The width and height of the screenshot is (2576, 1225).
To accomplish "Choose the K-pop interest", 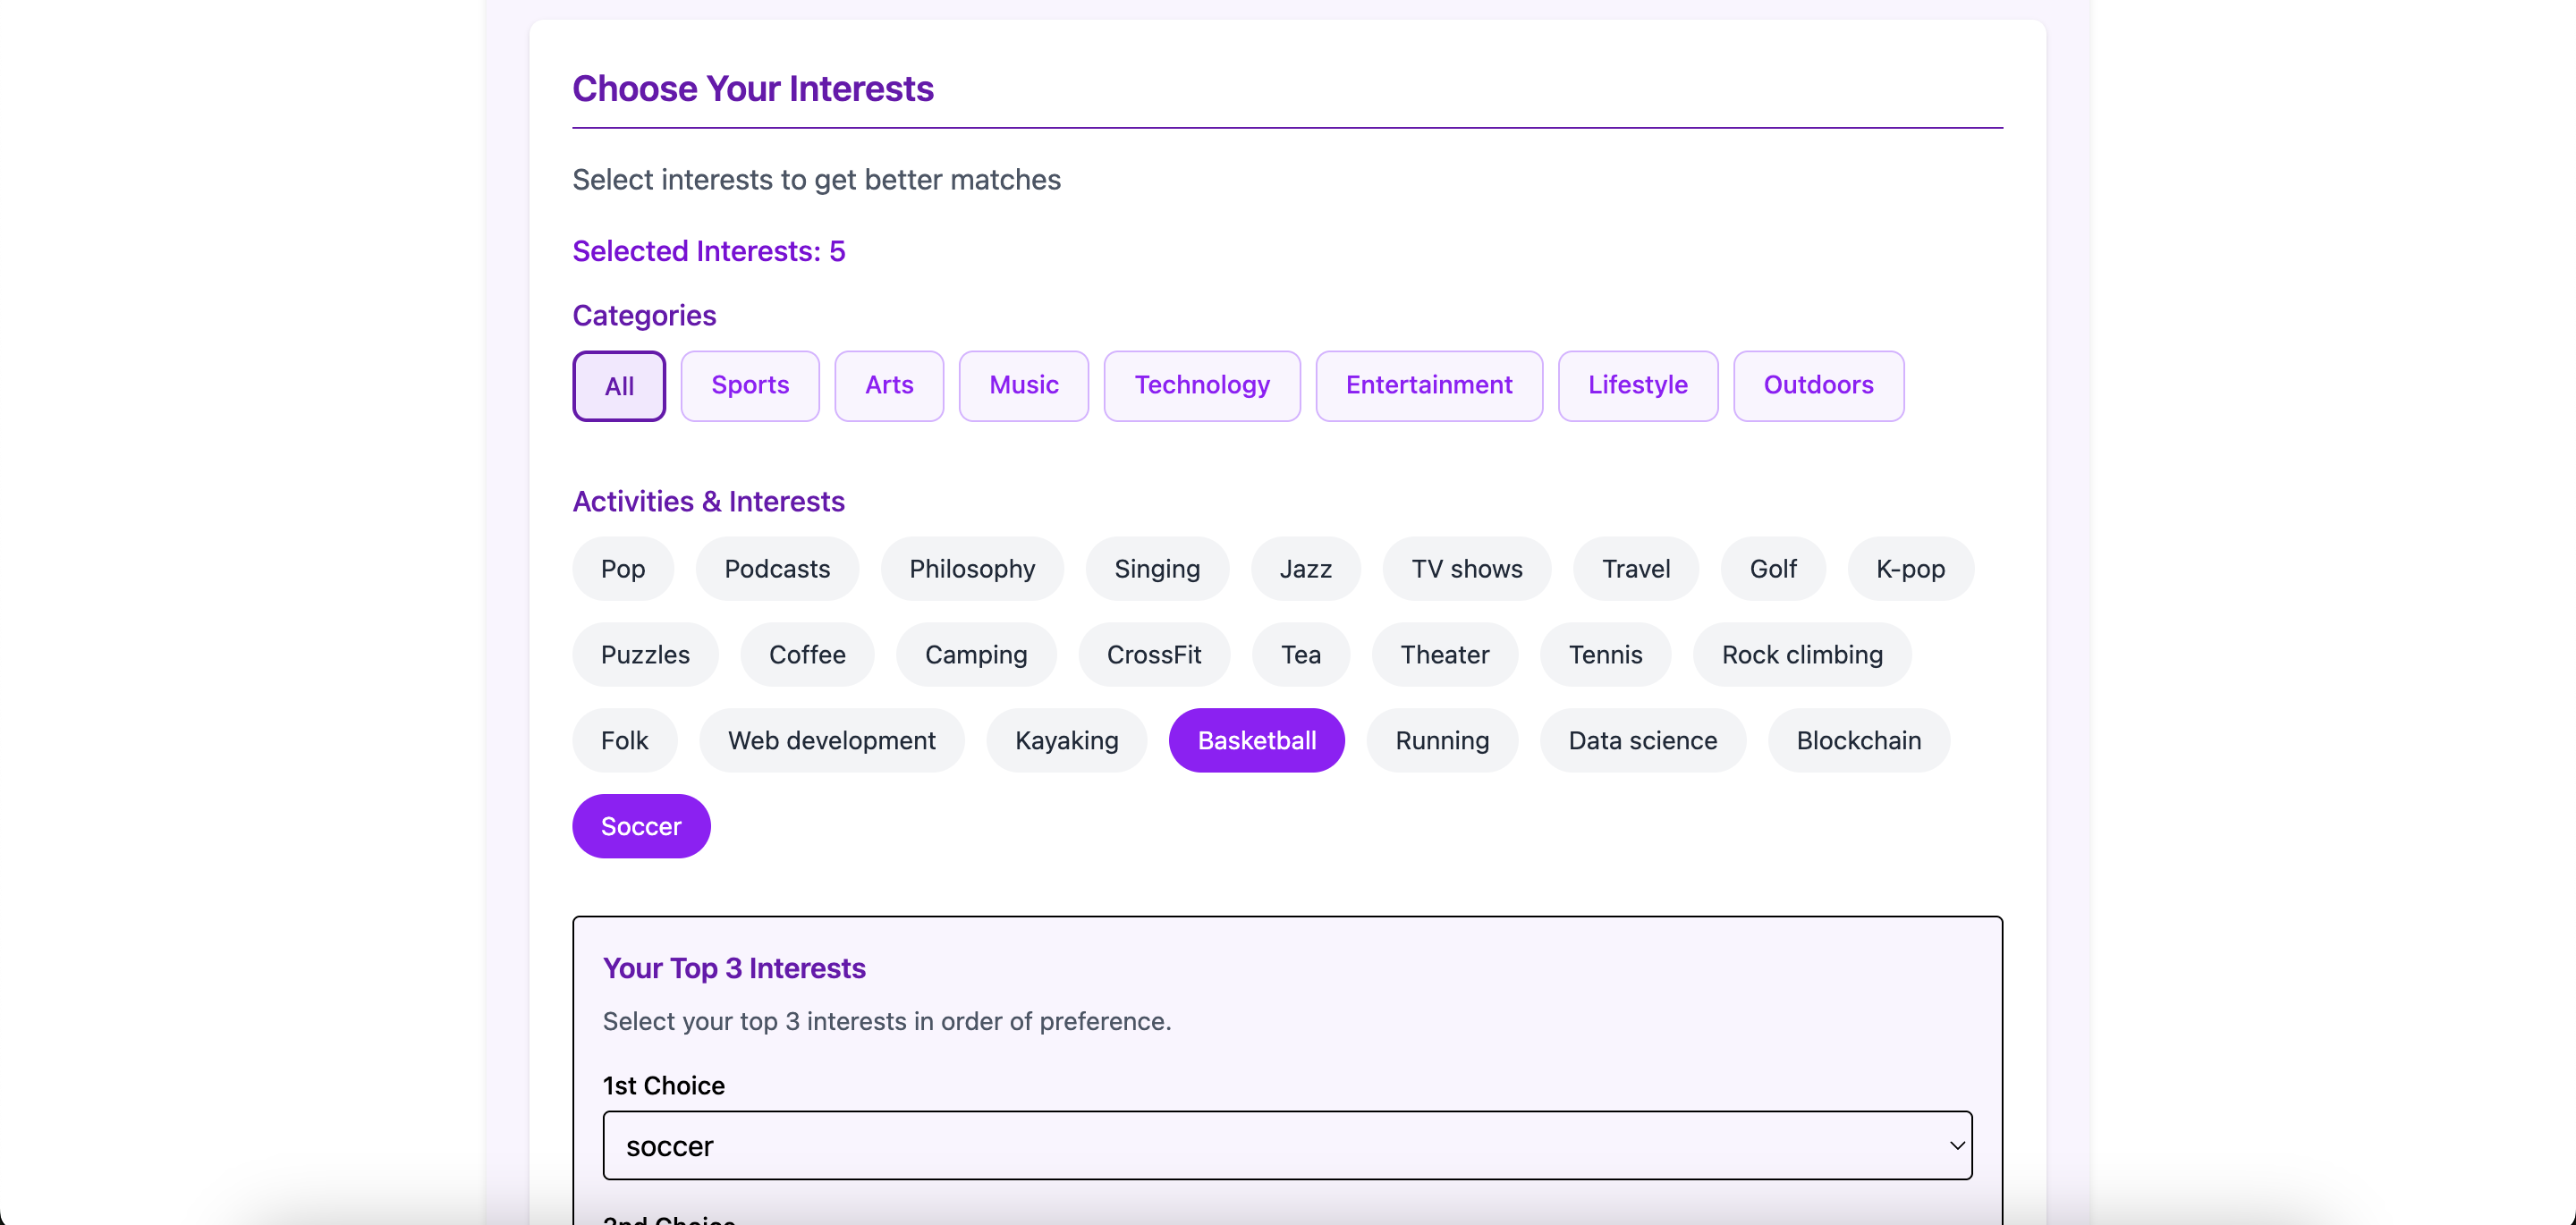I will coord(1909,568).
